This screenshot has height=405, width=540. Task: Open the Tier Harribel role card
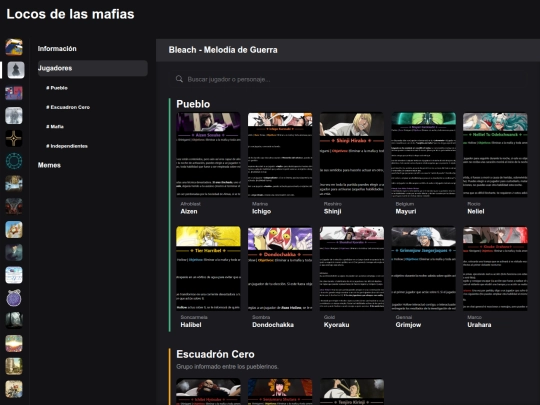[x=208, y=268]
